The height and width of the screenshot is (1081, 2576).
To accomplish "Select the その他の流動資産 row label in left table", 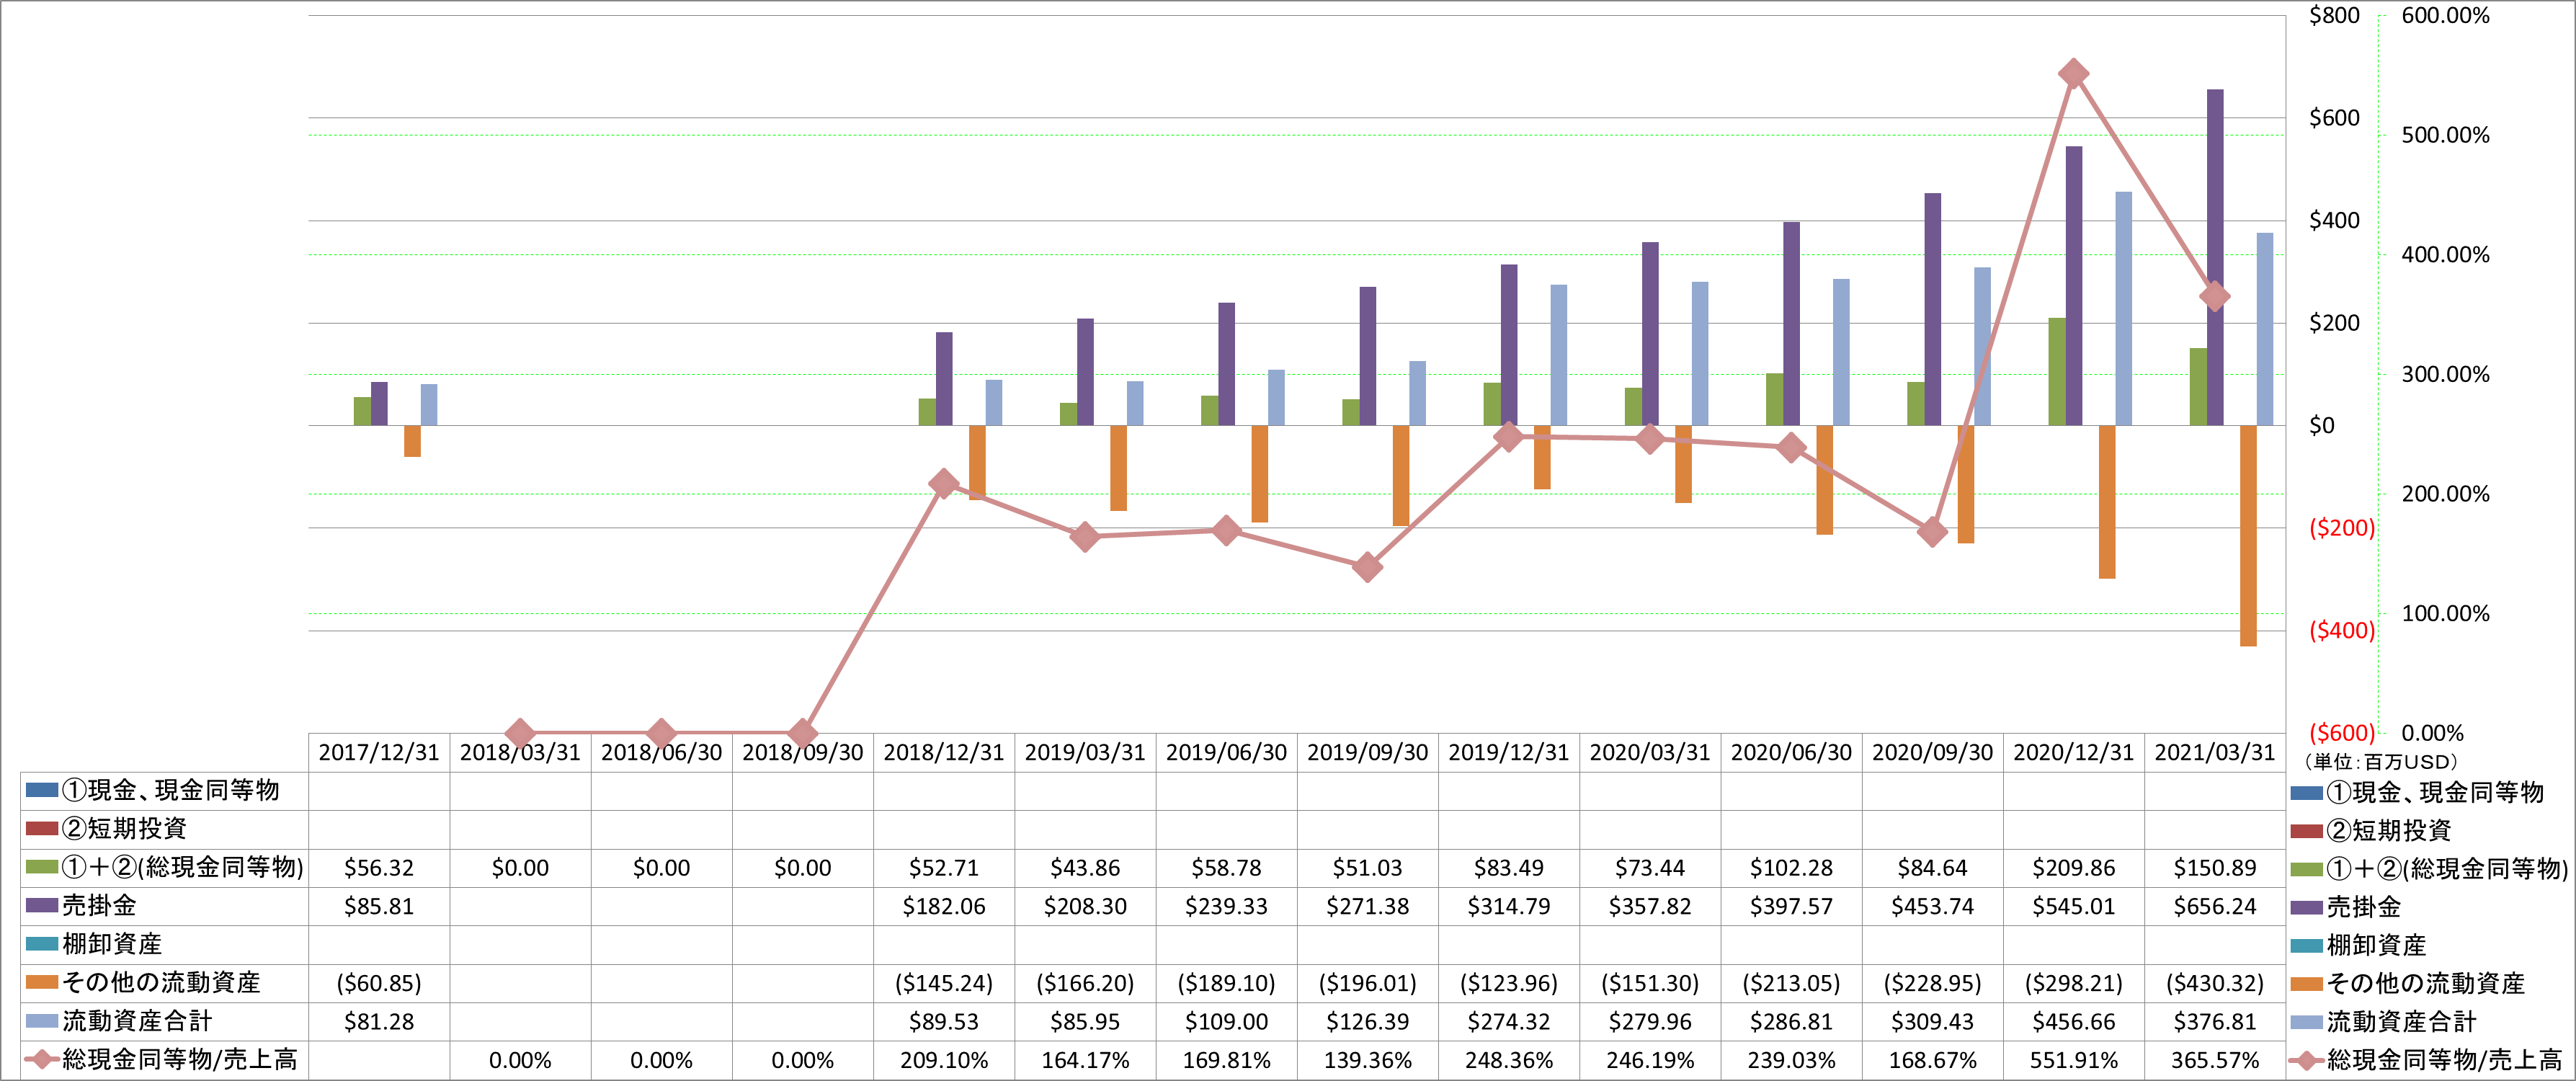I will click(161, 982).
